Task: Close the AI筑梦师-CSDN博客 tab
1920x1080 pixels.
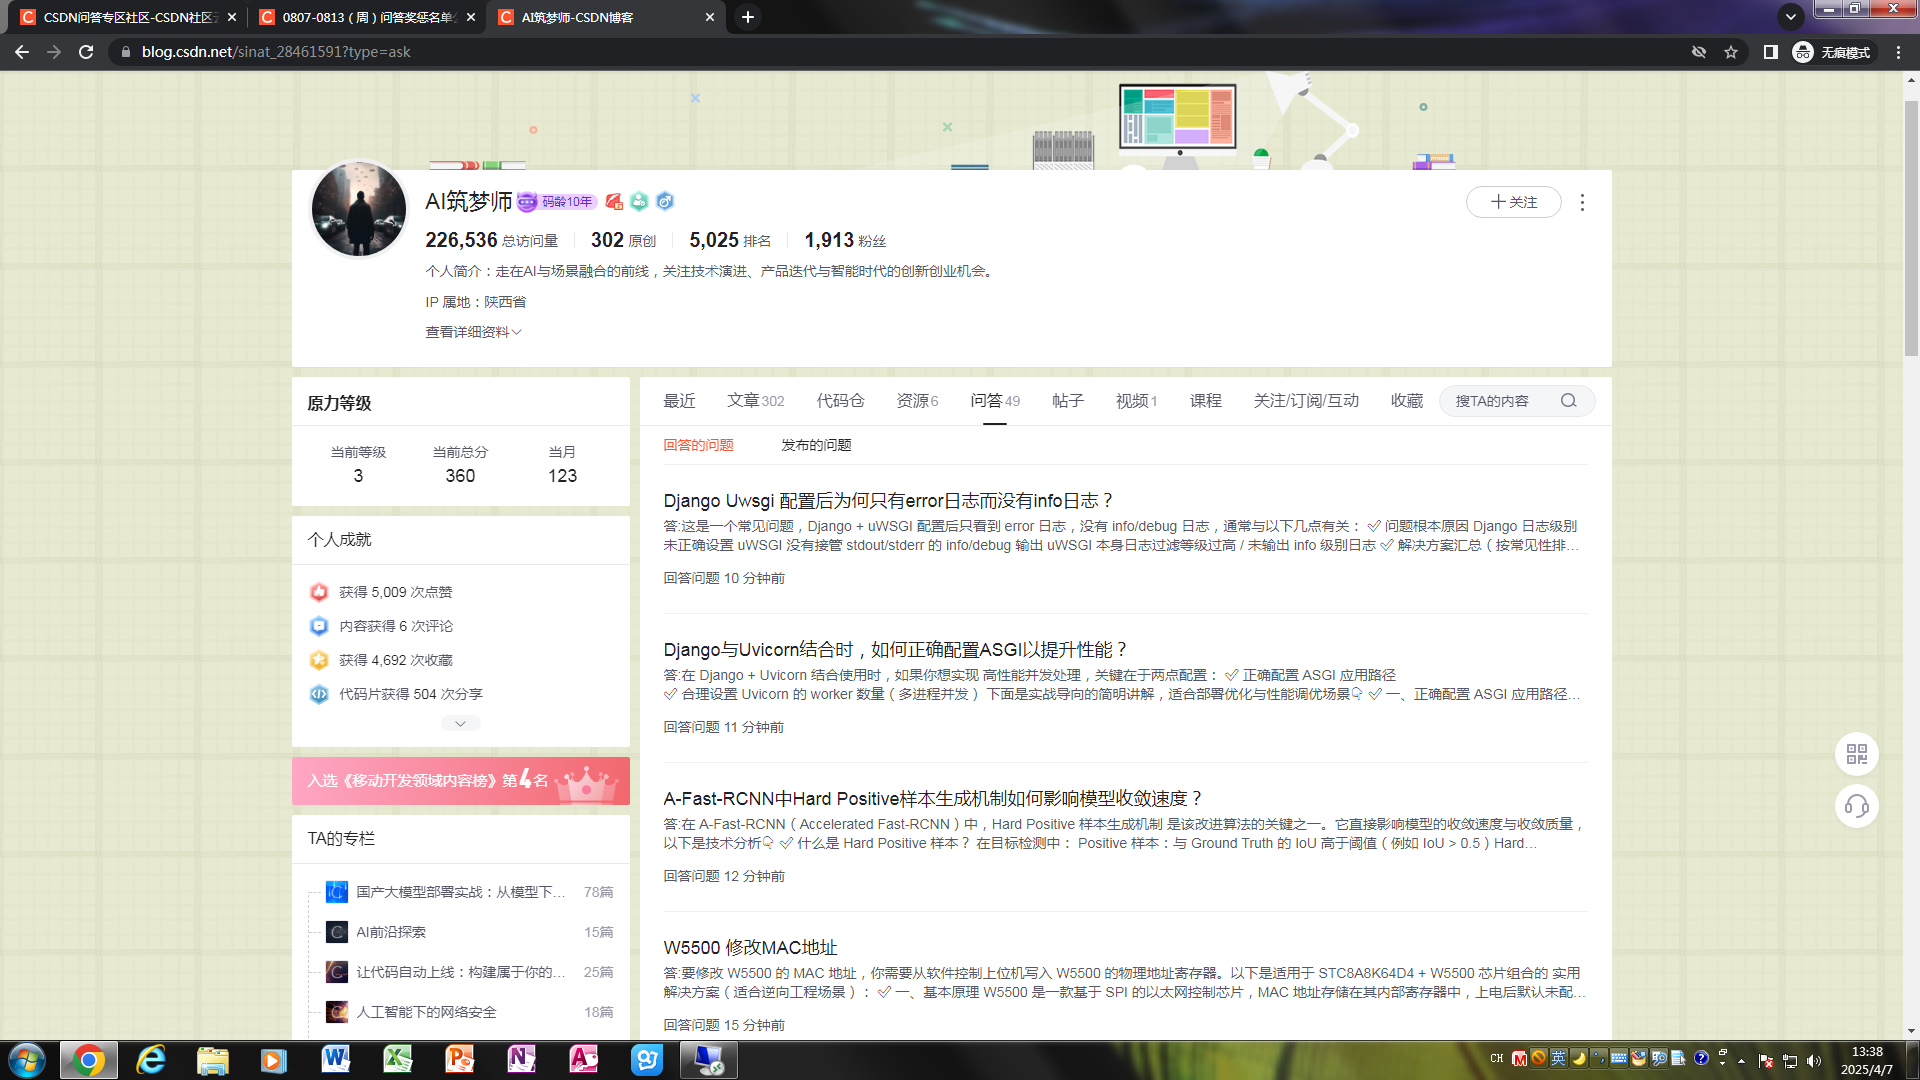Action: coord(710,17)
